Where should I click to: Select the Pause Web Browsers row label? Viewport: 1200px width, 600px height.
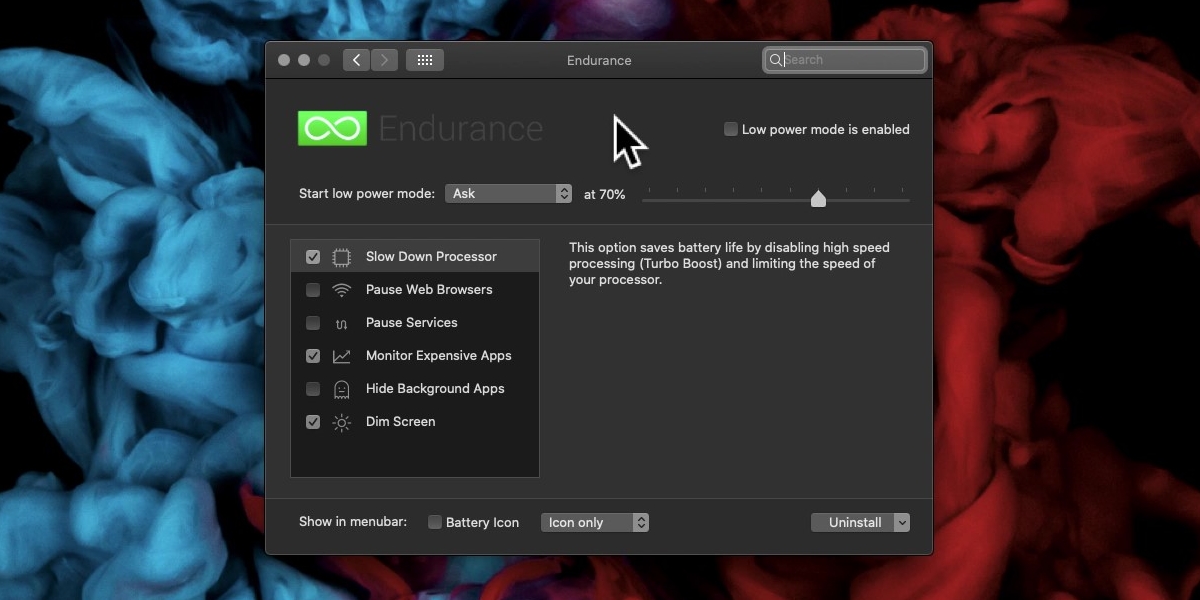[x=429, y=290]
